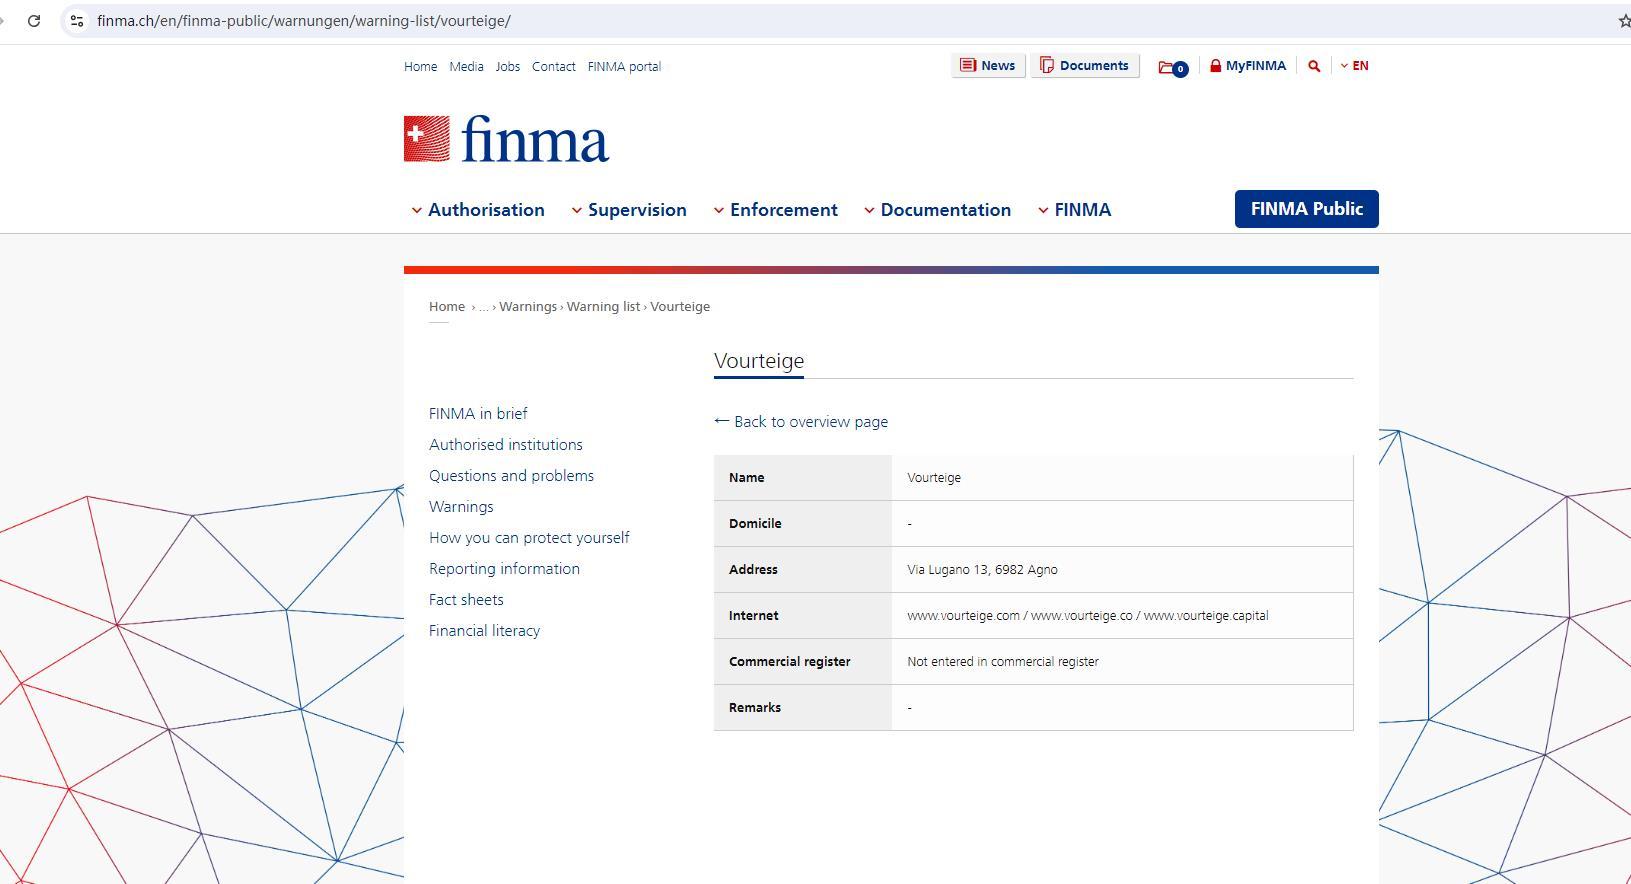Click the browser address bar URL
Viewport: 1631px width, 884px height.
[x=304, y=21]
